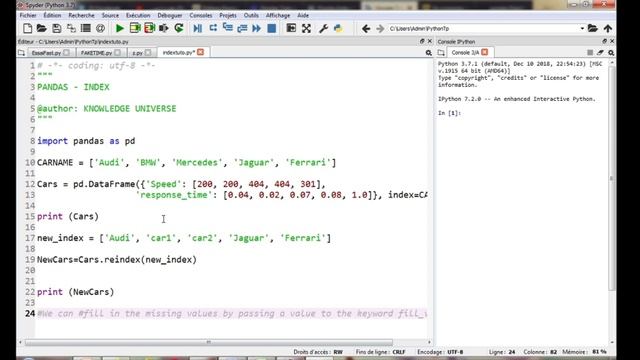Select the Console 1/A tab
The image size is (640, 360).
click(x=465, y=53)
